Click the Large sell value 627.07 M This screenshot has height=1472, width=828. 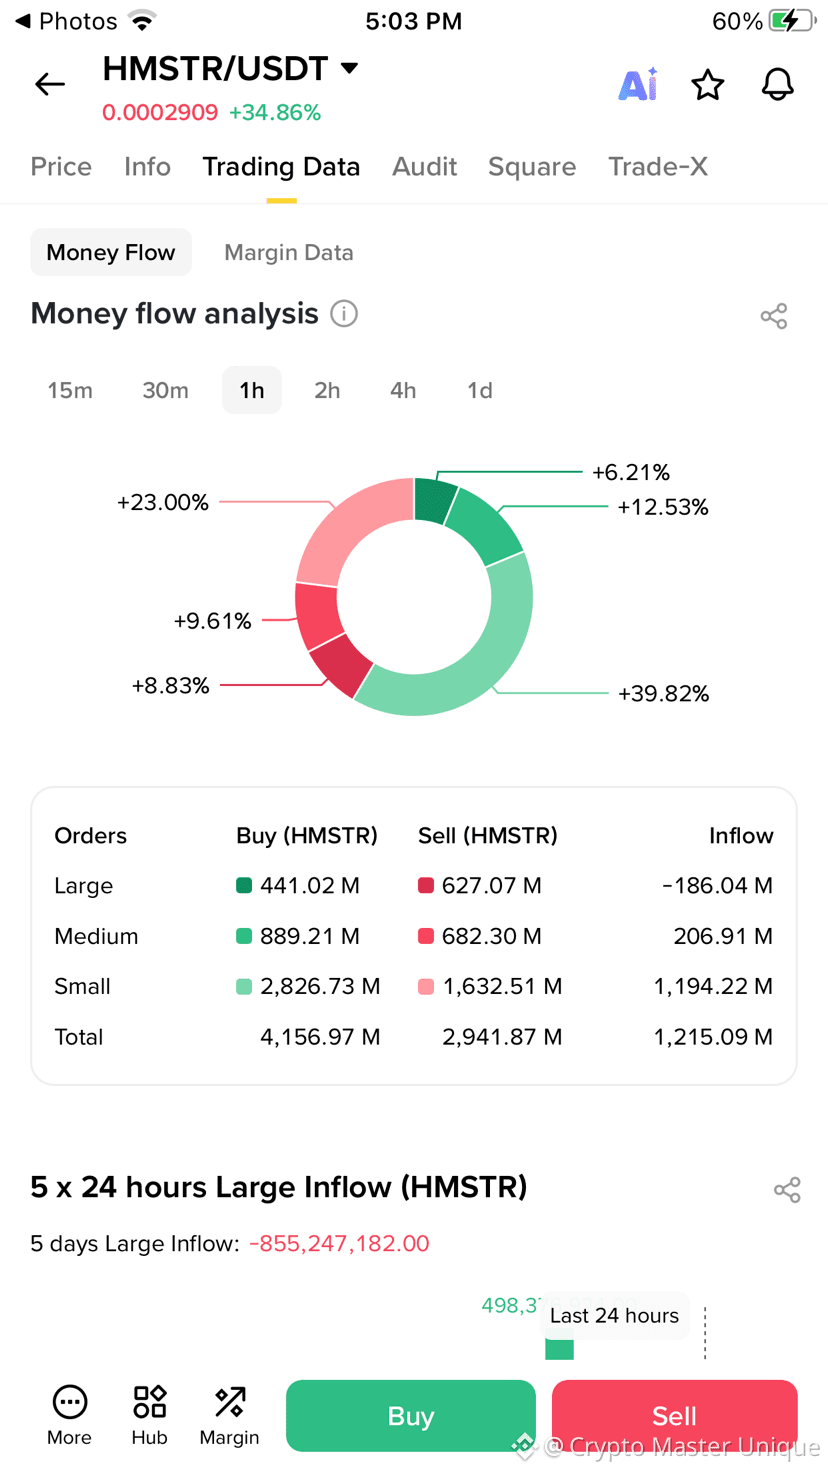pos(492,885)
